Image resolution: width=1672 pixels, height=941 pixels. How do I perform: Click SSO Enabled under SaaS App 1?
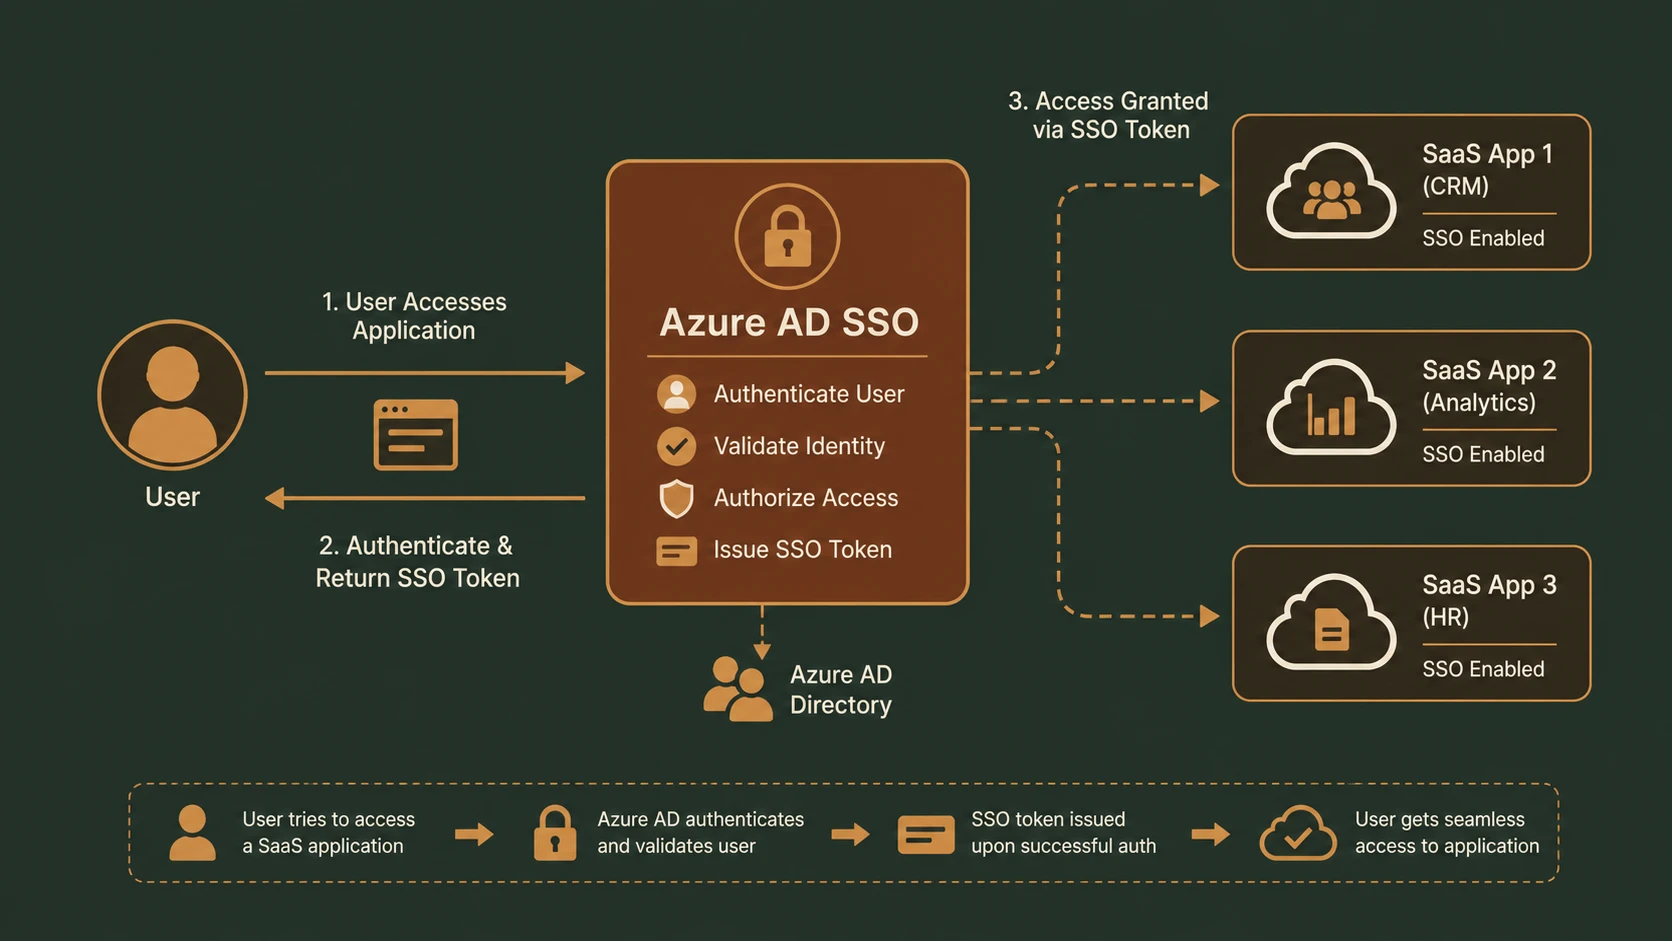click(1484, 238)
